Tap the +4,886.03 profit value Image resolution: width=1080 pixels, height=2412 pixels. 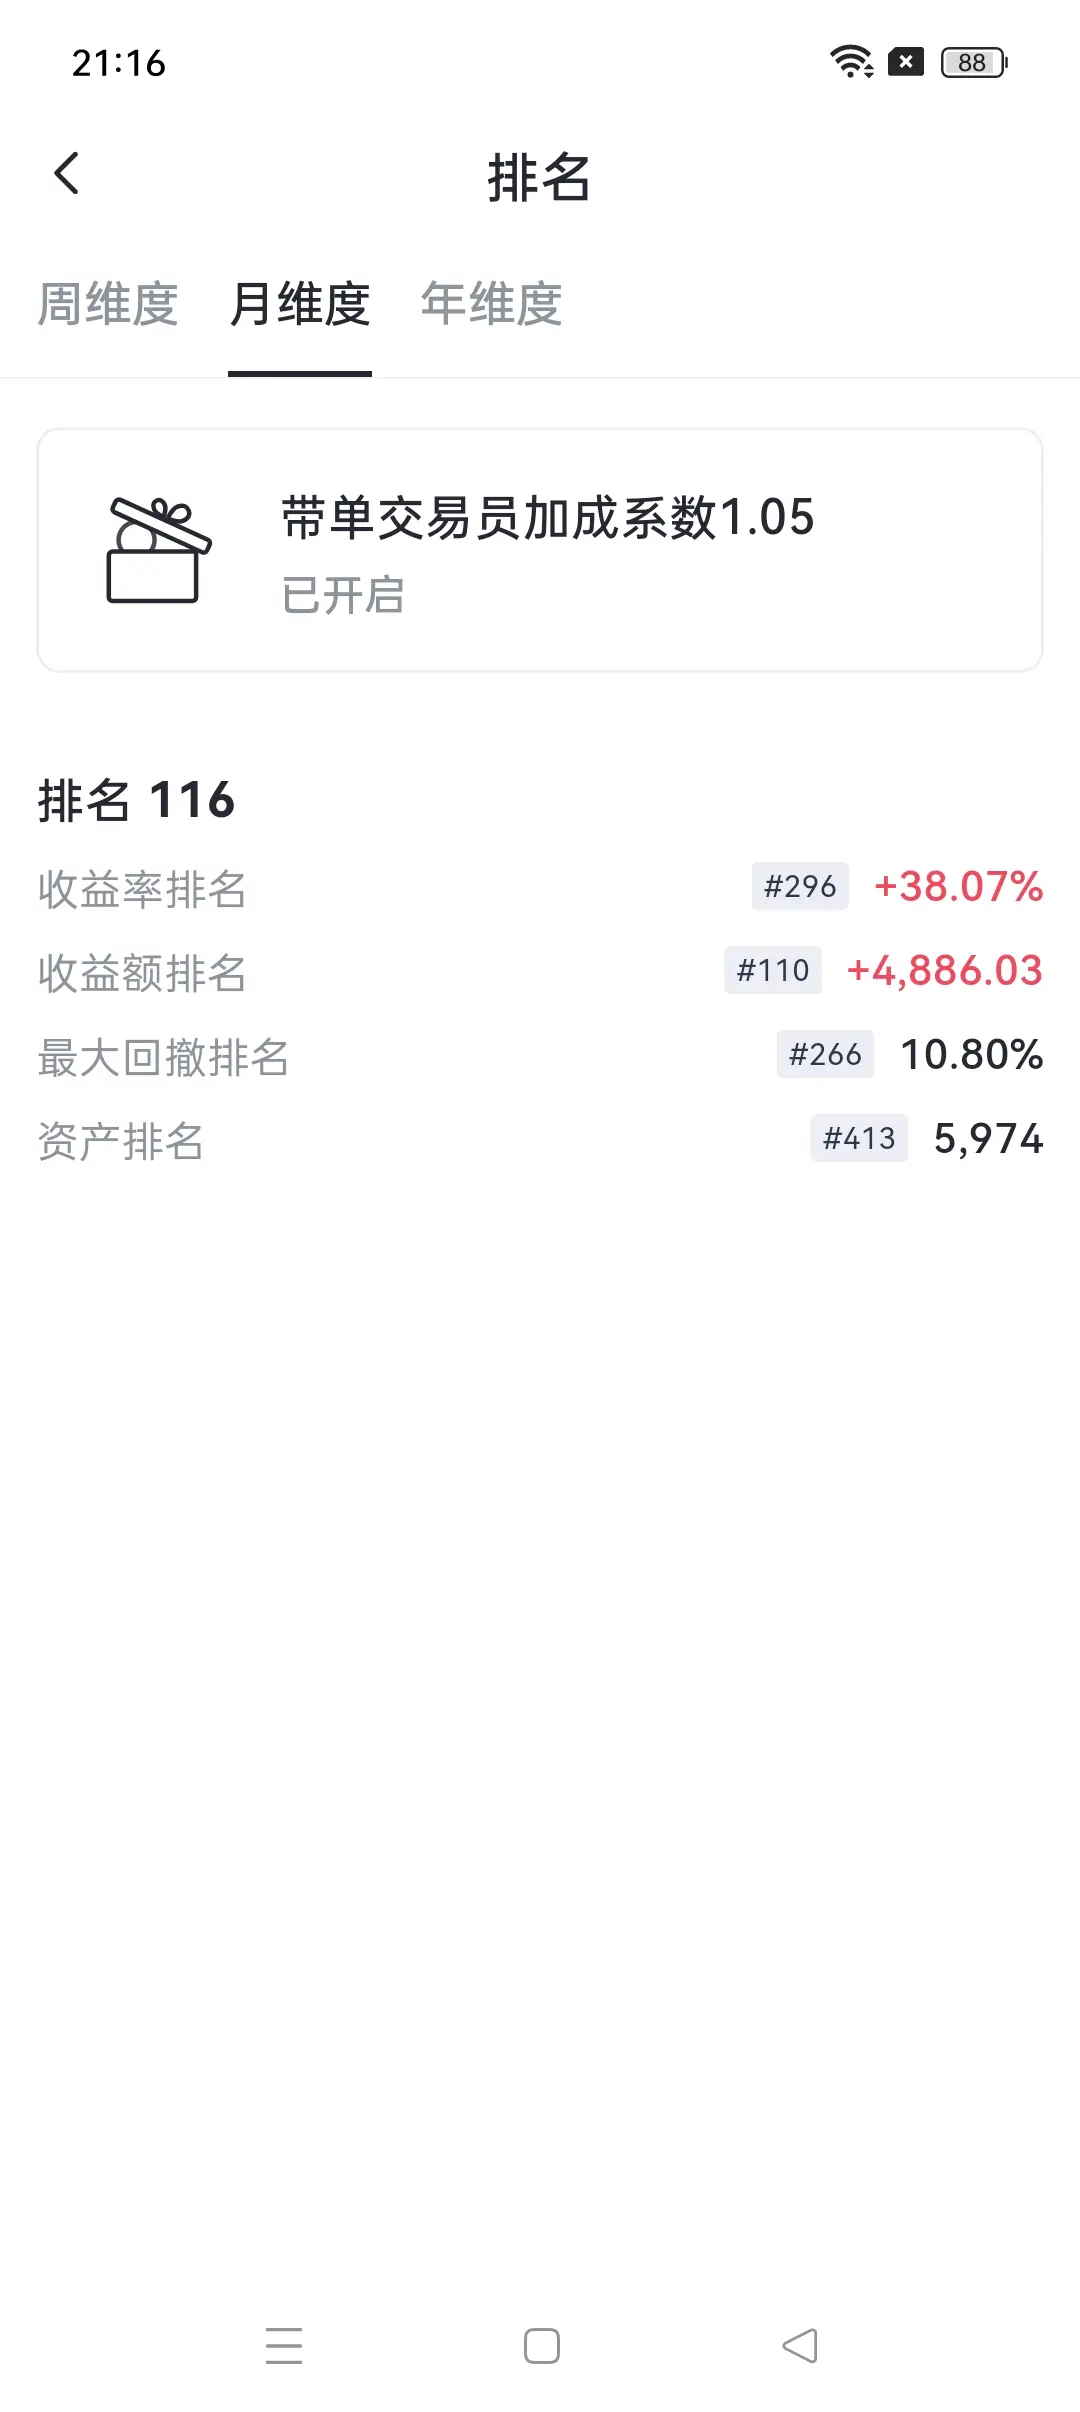(945, 970)
